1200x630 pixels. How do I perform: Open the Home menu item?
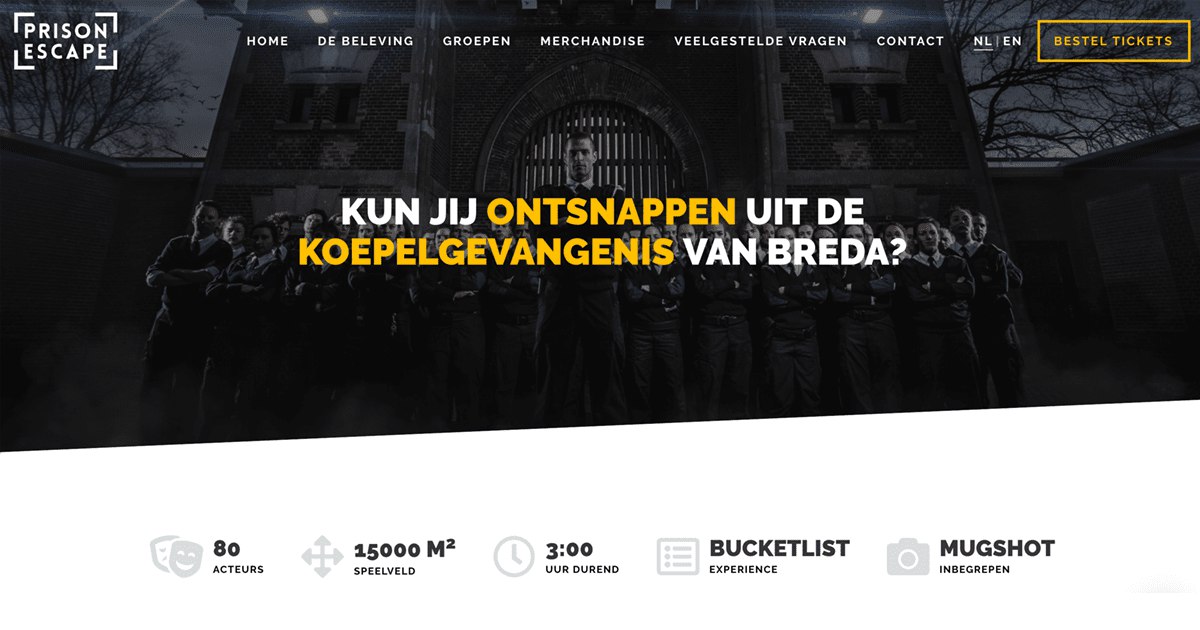point(267,41)
